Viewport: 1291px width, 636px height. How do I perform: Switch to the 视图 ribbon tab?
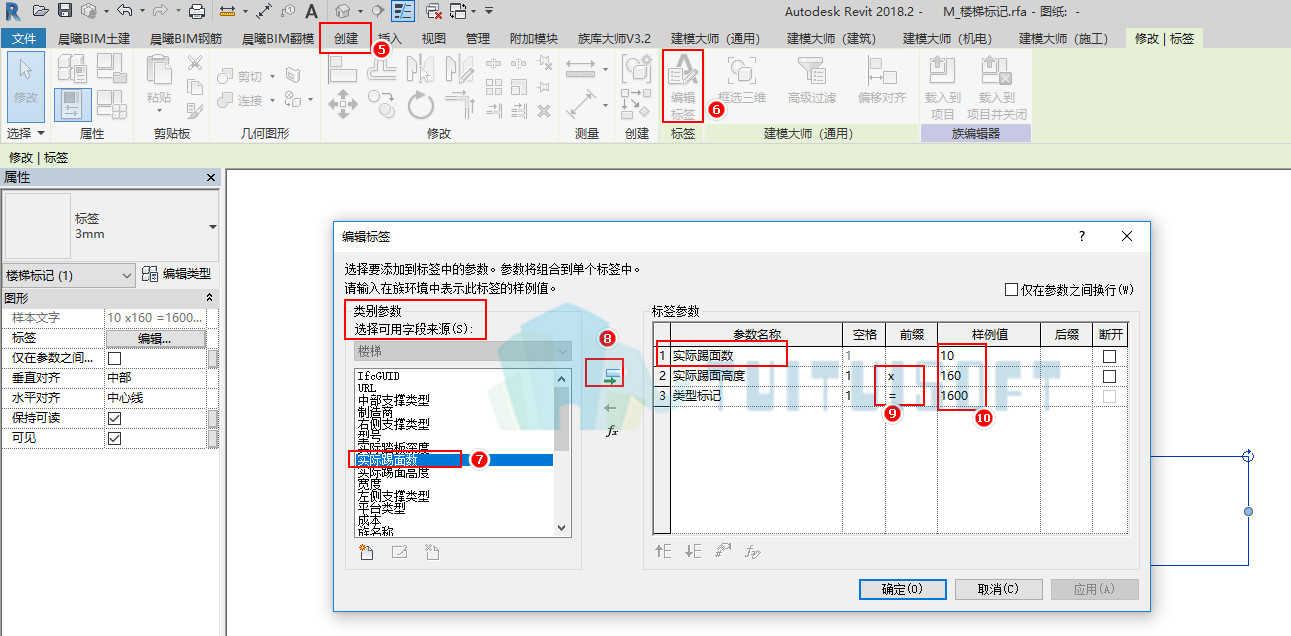point(434,39)
